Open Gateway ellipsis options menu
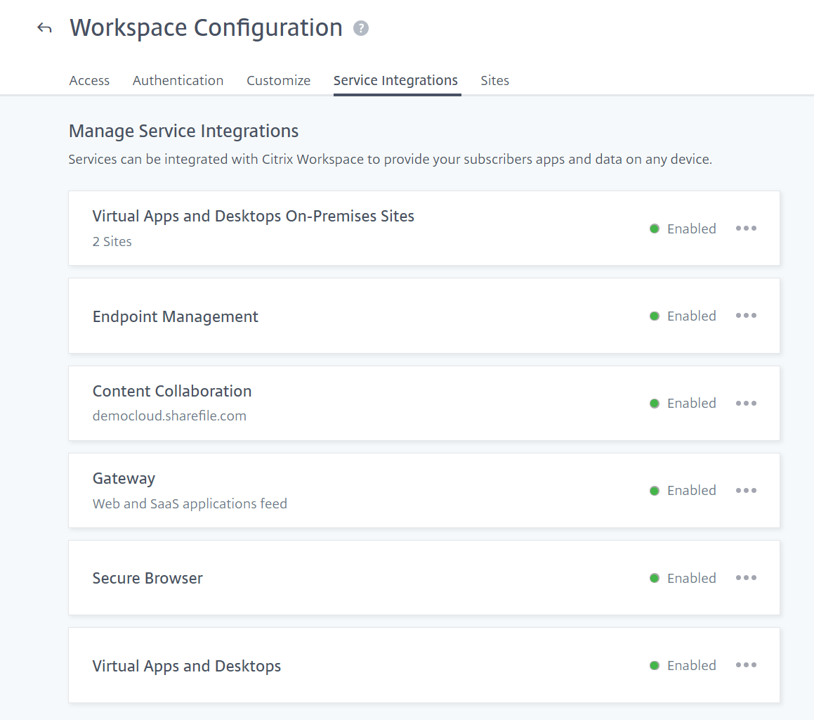 pos(746,491)
